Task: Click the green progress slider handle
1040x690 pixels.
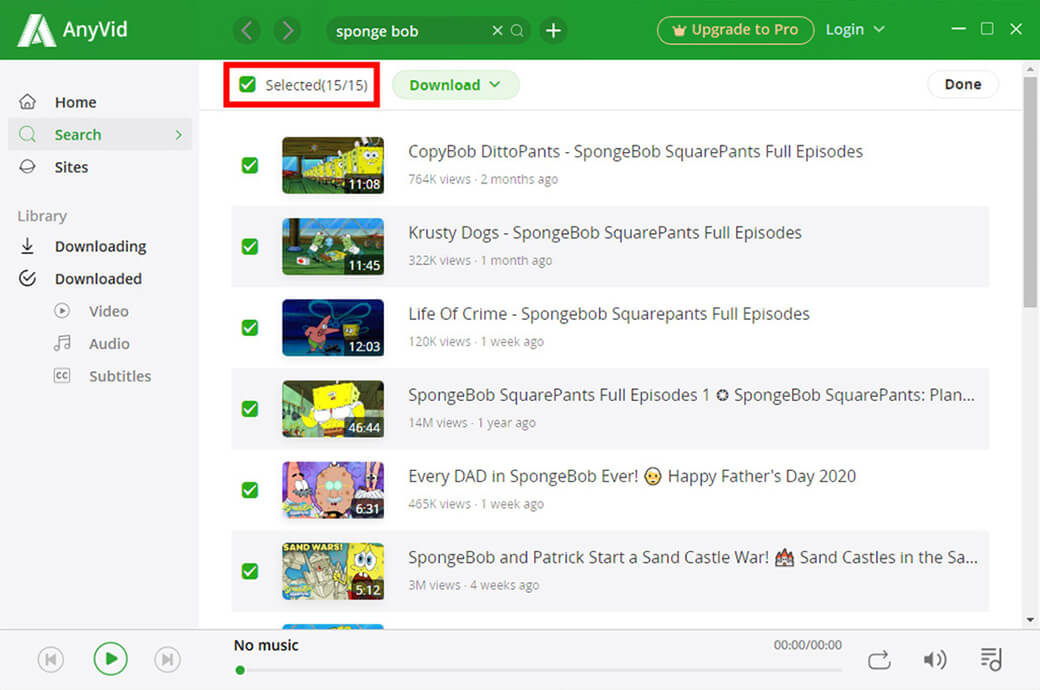Action: (x=240, y=670)
